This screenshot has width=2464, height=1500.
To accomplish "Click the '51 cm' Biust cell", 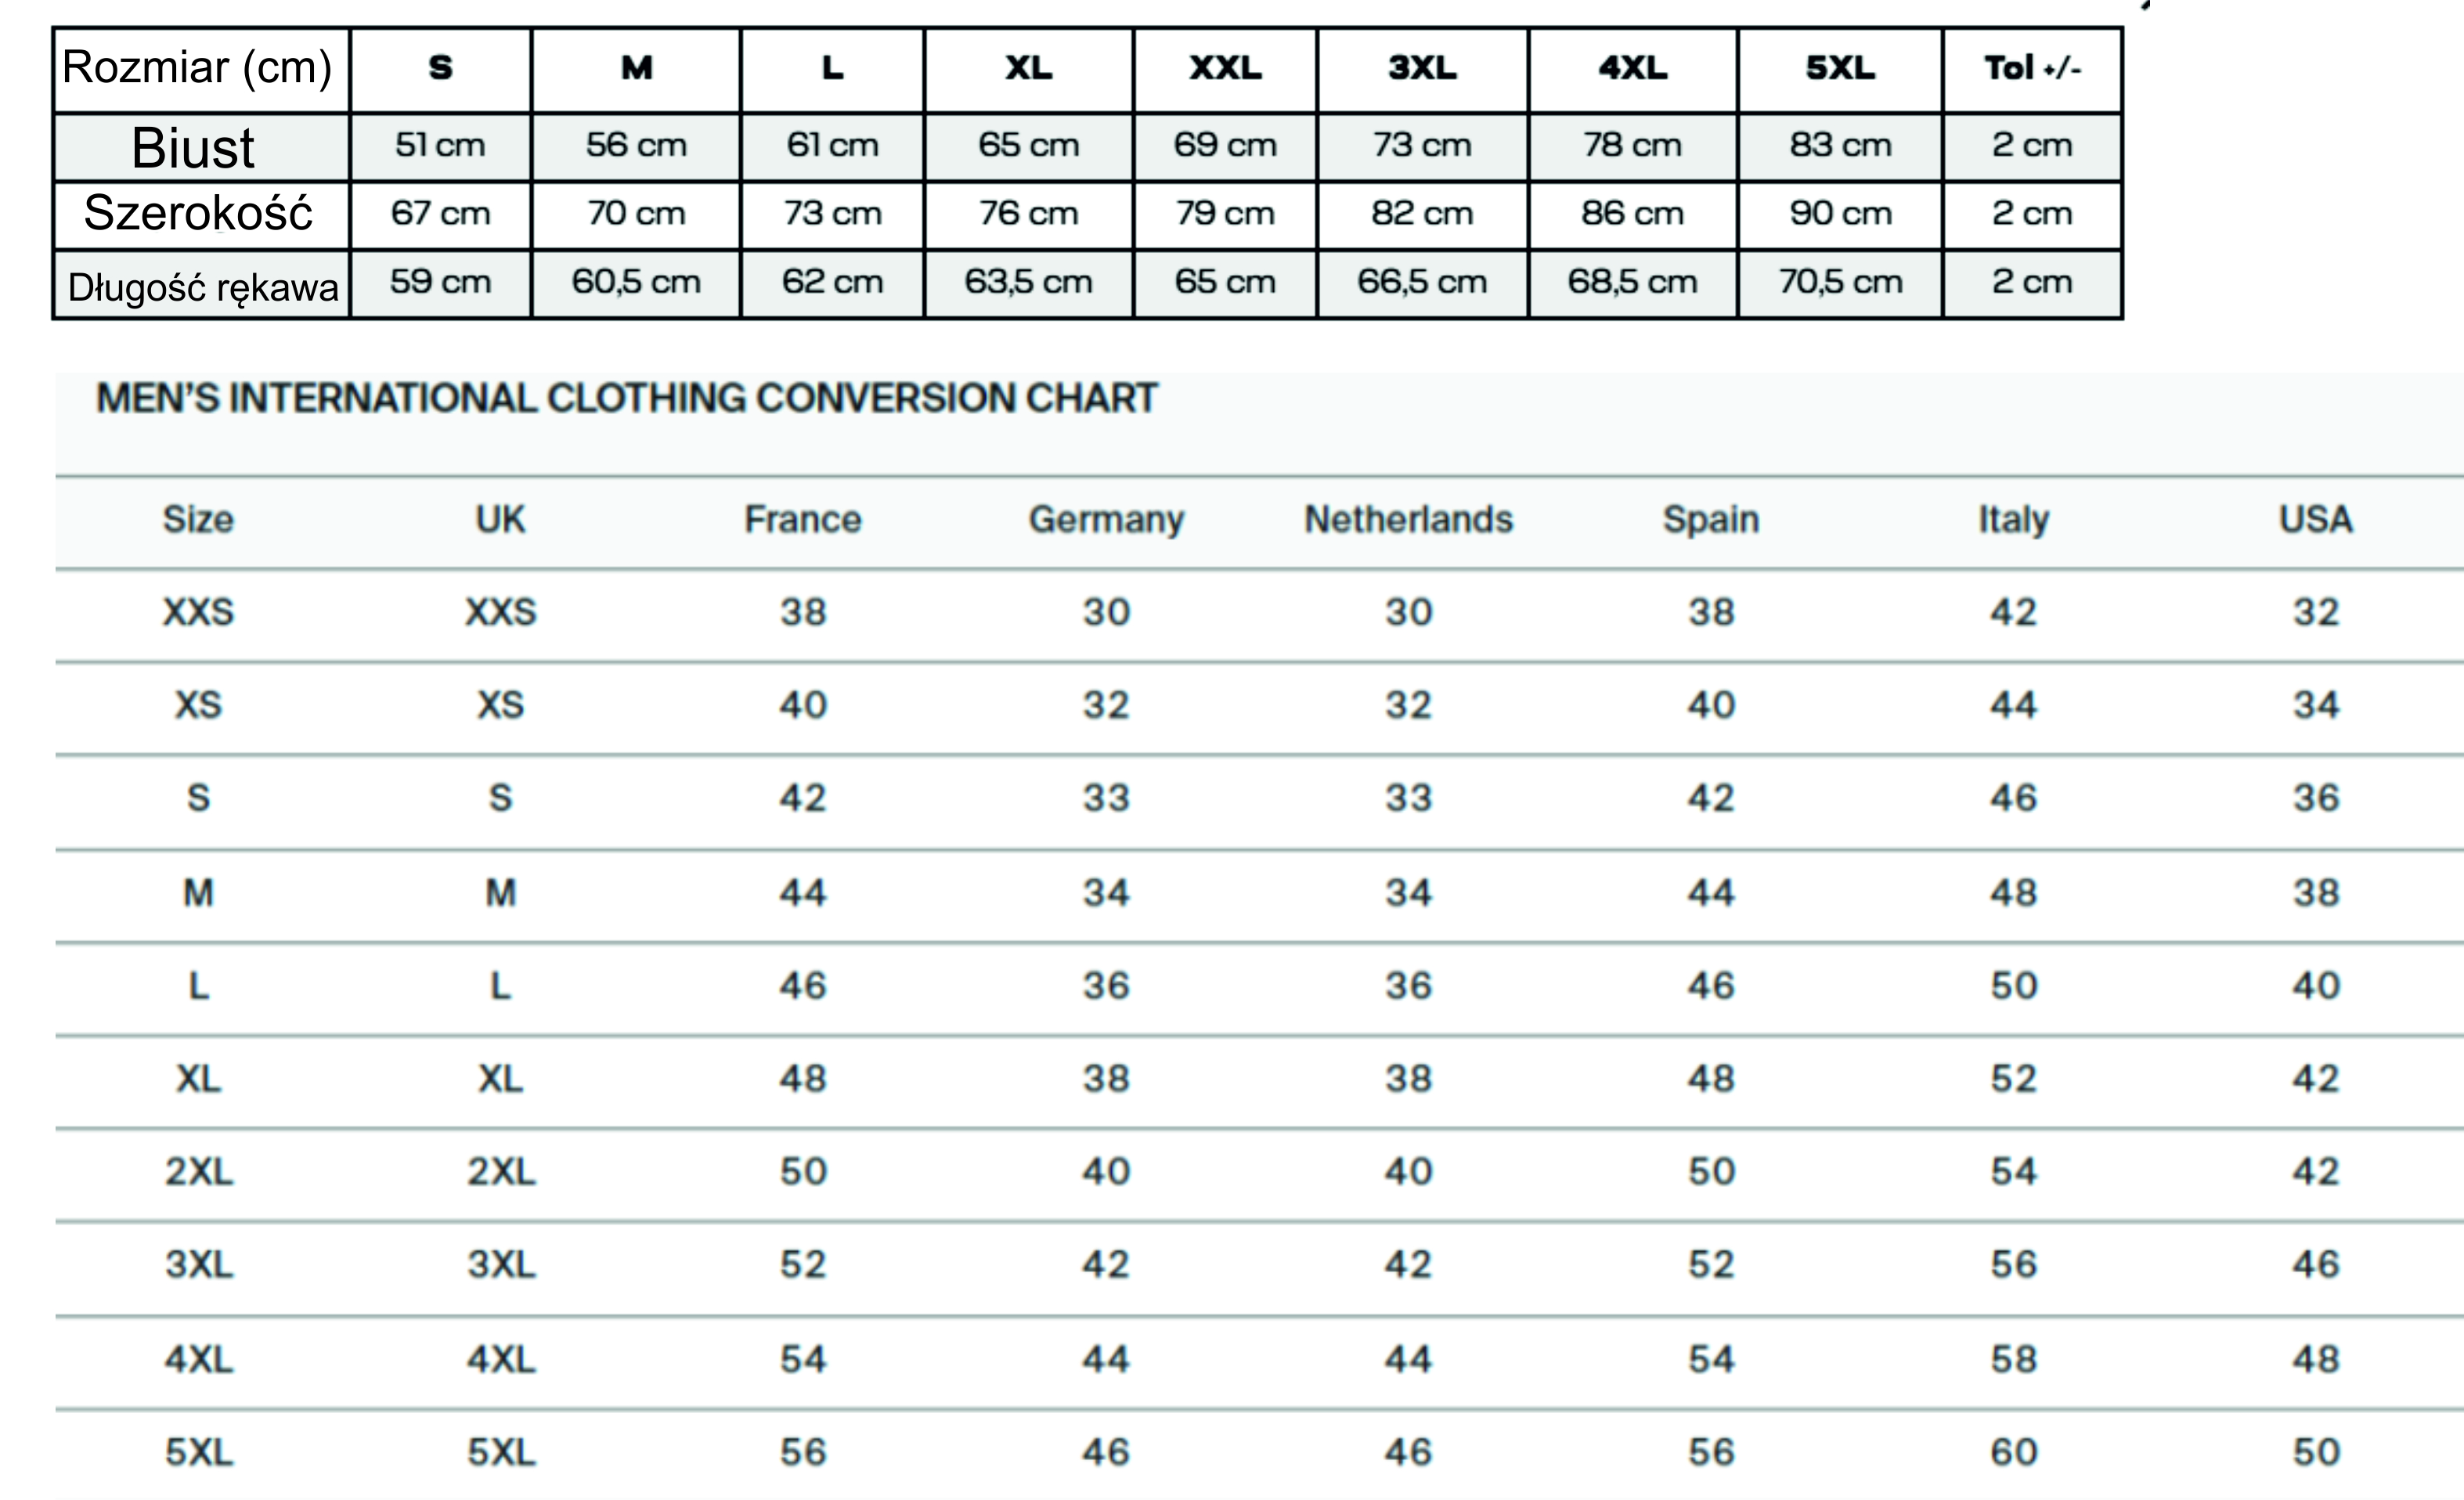I will pos(440,145).
